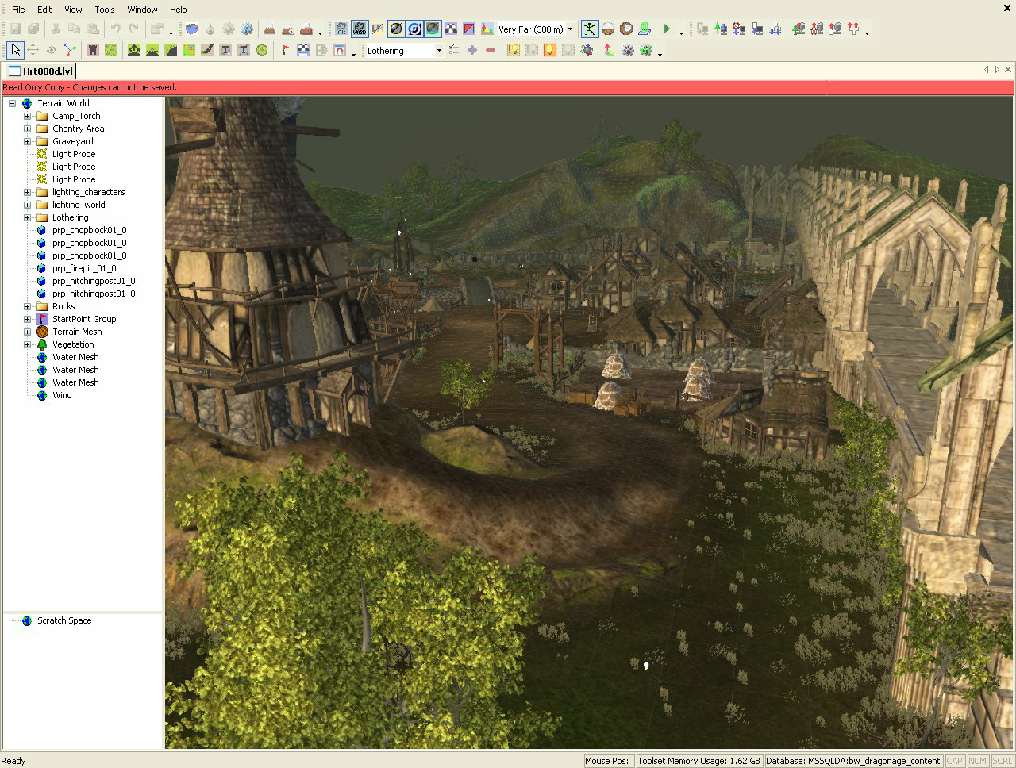Click the running stick figure icon
The image size is (1016, 768).
tap(589, 29)
